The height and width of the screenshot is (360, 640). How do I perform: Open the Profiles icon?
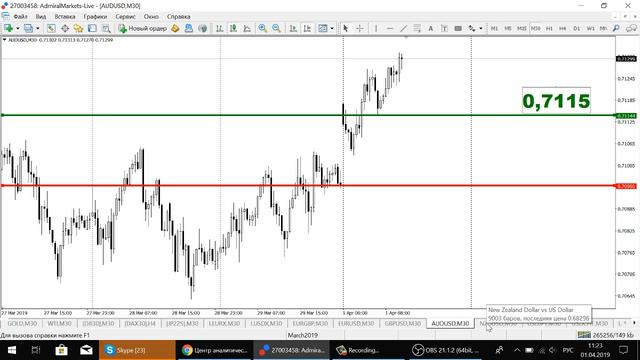click(x=28, y=28)
